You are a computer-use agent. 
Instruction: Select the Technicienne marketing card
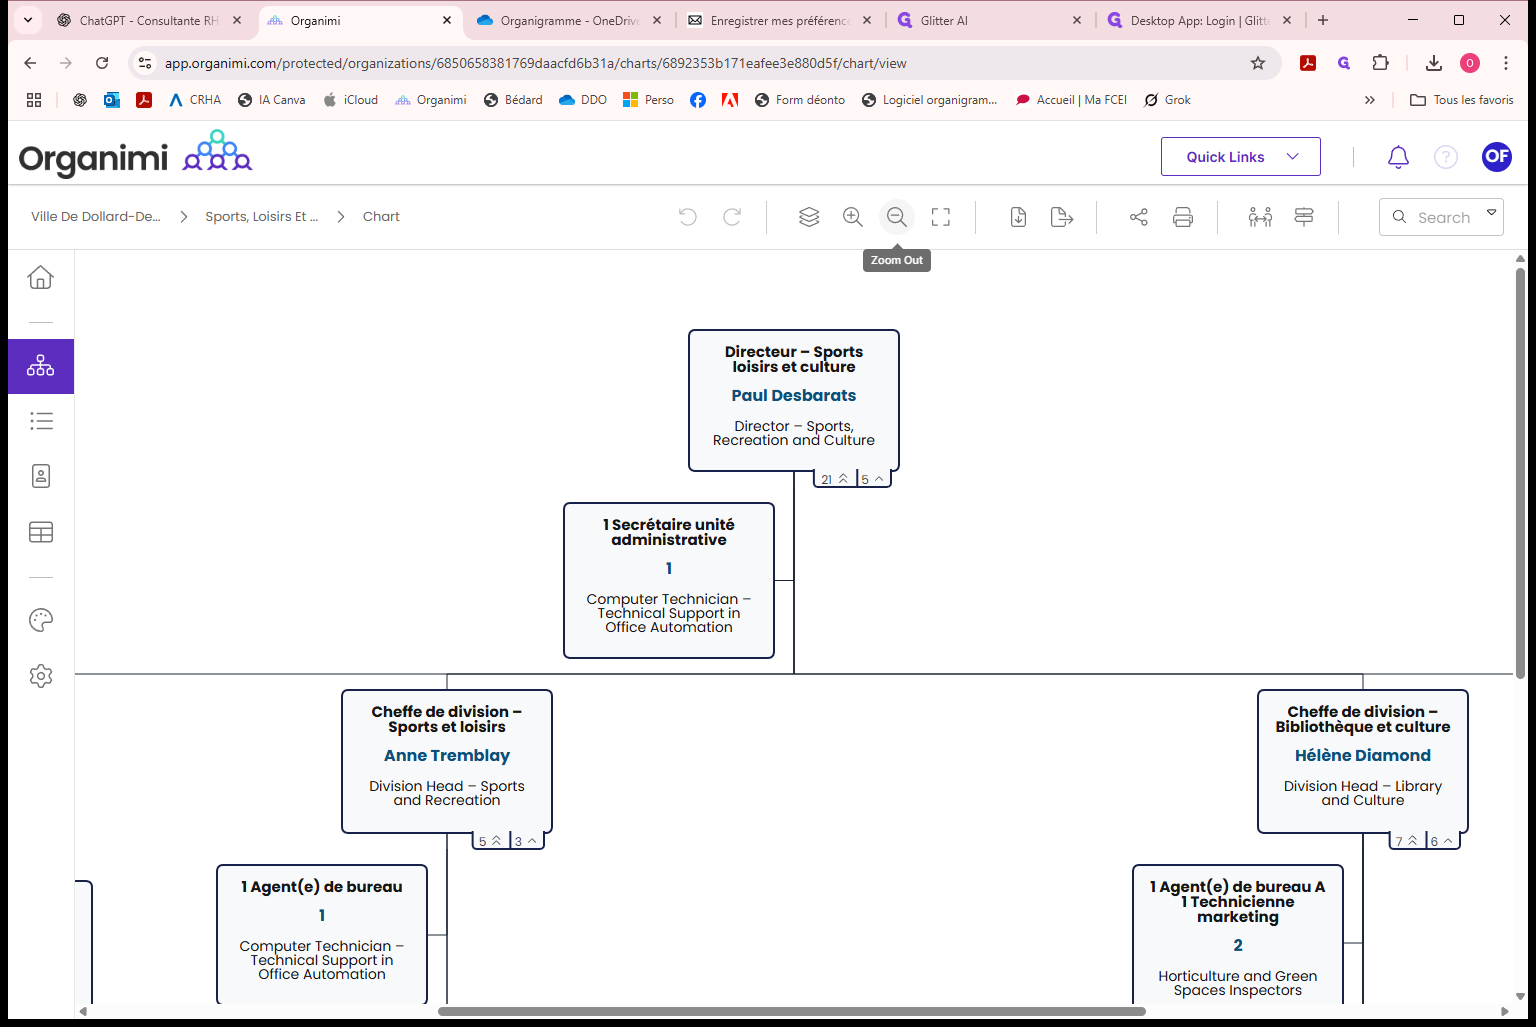1238,934
